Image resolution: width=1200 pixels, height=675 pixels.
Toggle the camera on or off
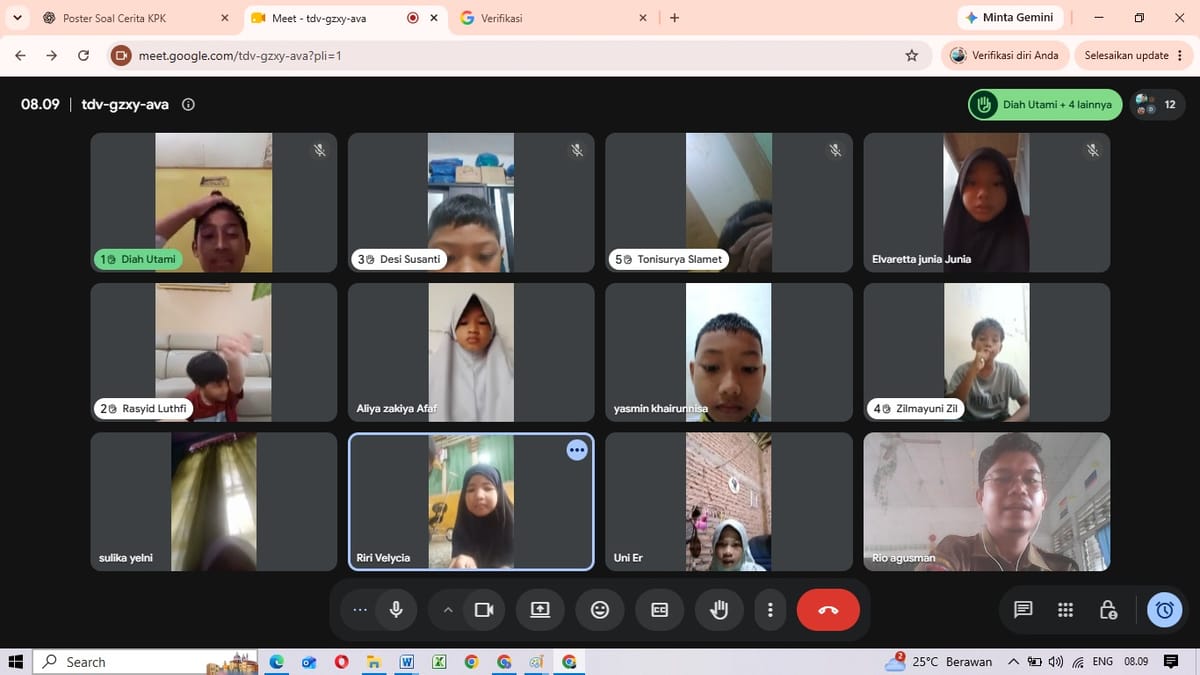(x=484, y=609)
